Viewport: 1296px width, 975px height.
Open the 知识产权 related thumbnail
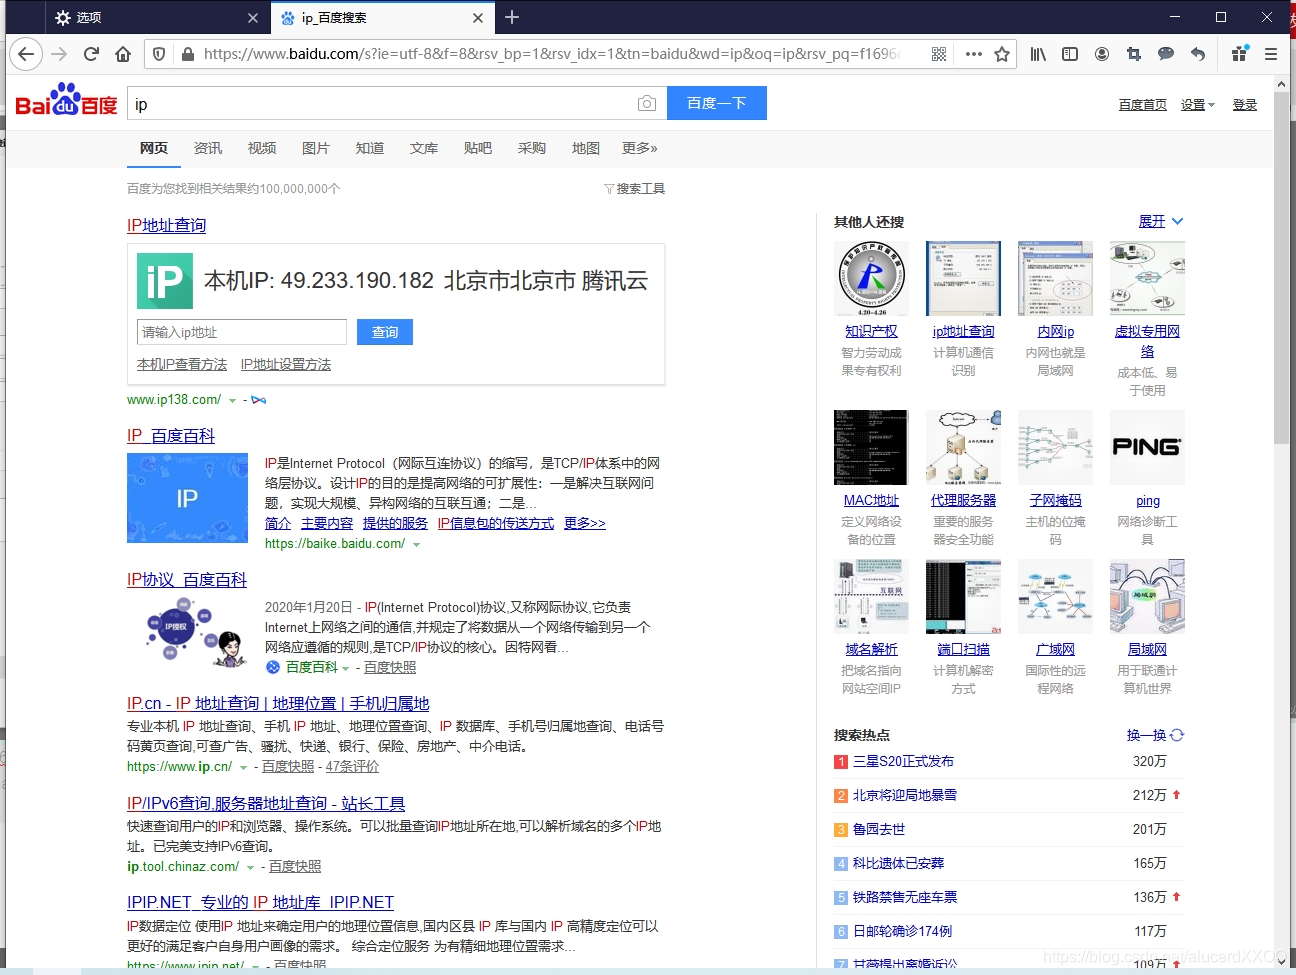(871, 279)
